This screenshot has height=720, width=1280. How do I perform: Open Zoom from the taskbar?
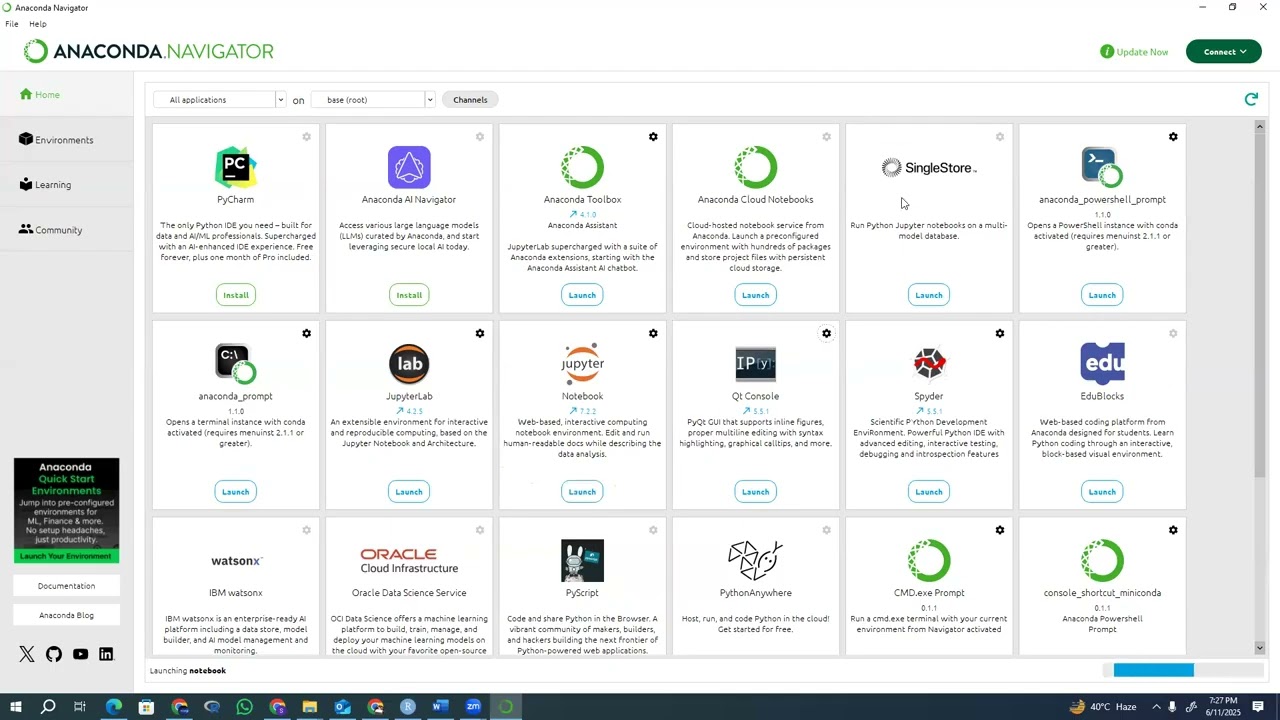point(473,707)
